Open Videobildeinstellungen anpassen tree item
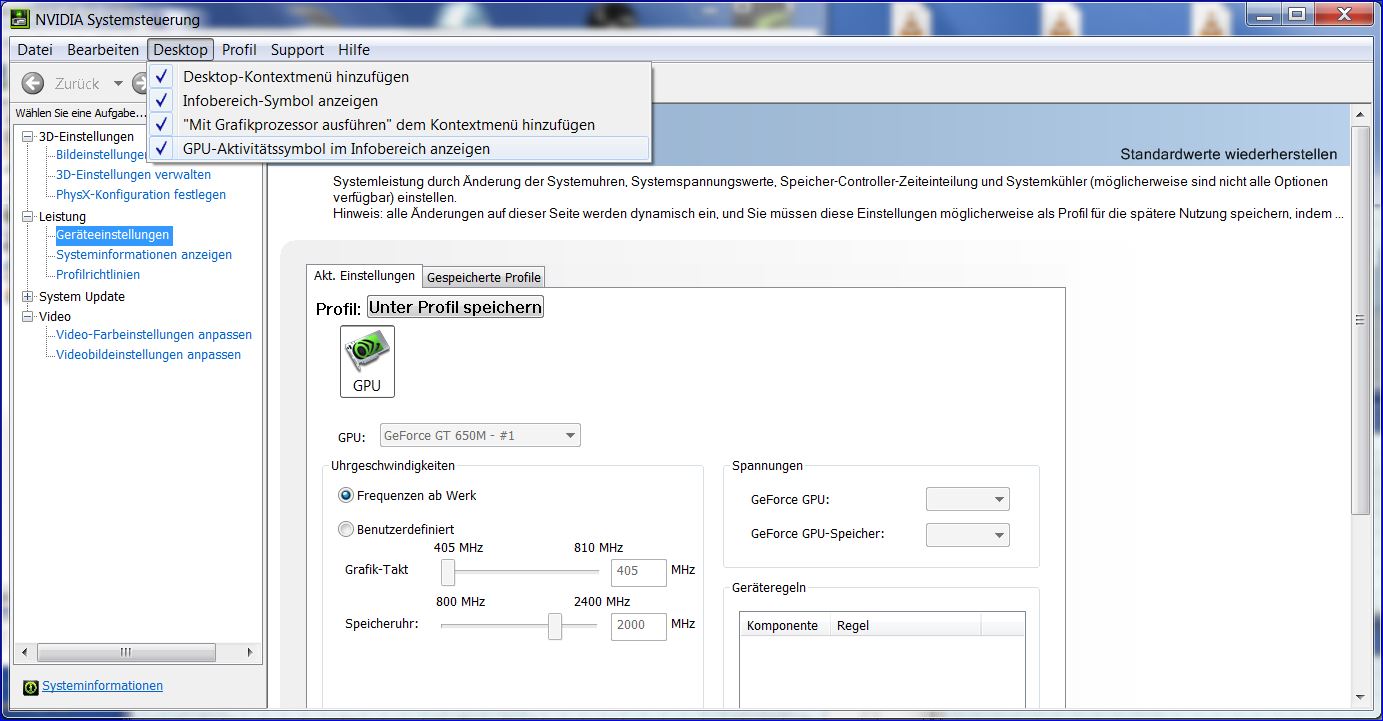This screenshot has height=721, width=1383. 148,354
